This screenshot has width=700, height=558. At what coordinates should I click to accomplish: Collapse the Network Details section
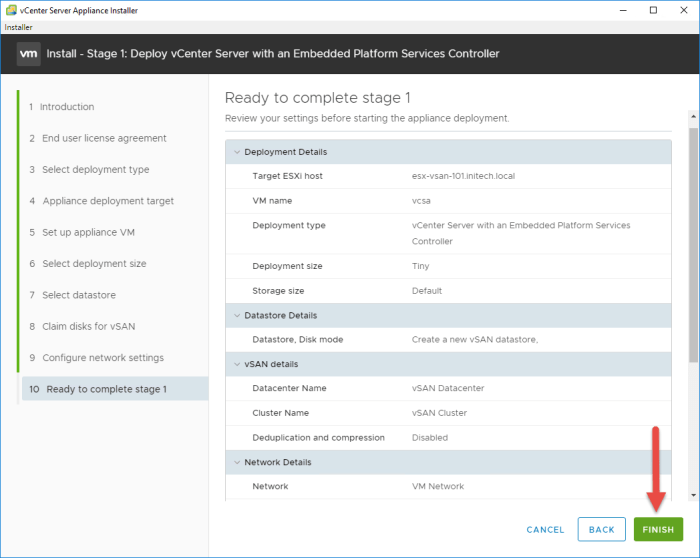click(237, 462)
